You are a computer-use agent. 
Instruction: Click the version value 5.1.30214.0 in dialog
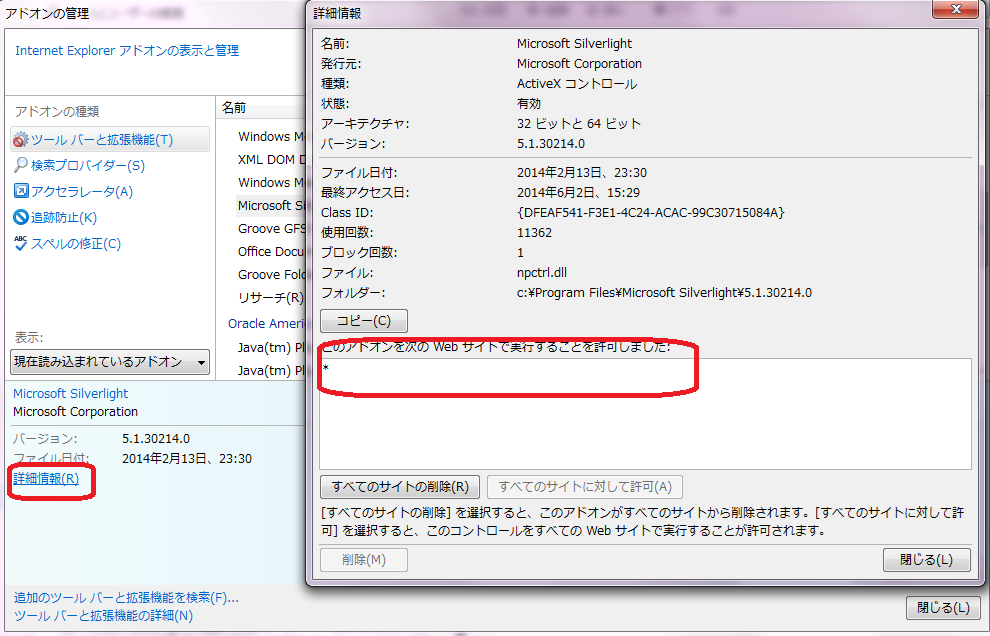(x=551, y=144)
